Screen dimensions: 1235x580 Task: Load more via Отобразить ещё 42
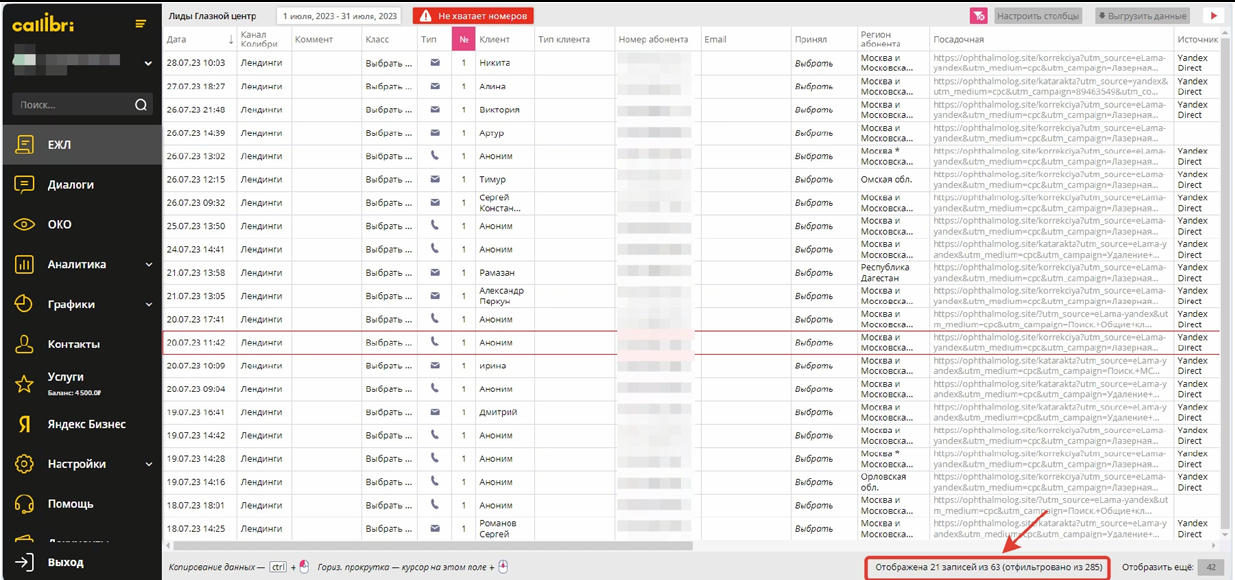click(x=1210, y=568)
